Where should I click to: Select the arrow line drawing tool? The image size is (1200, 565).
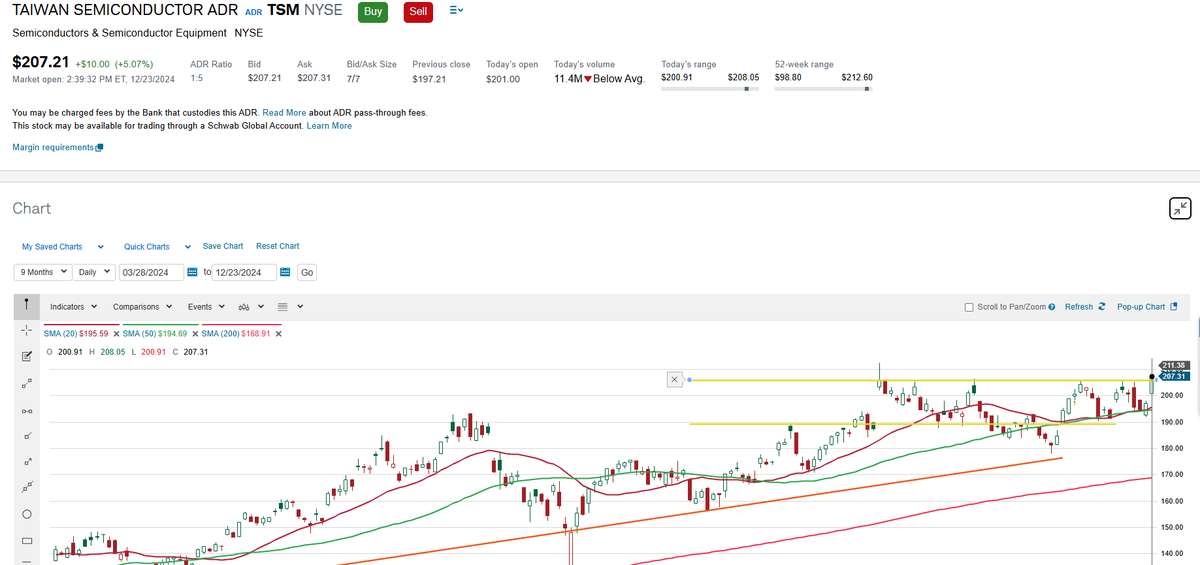pyautogui.click(x=26, y=462)
